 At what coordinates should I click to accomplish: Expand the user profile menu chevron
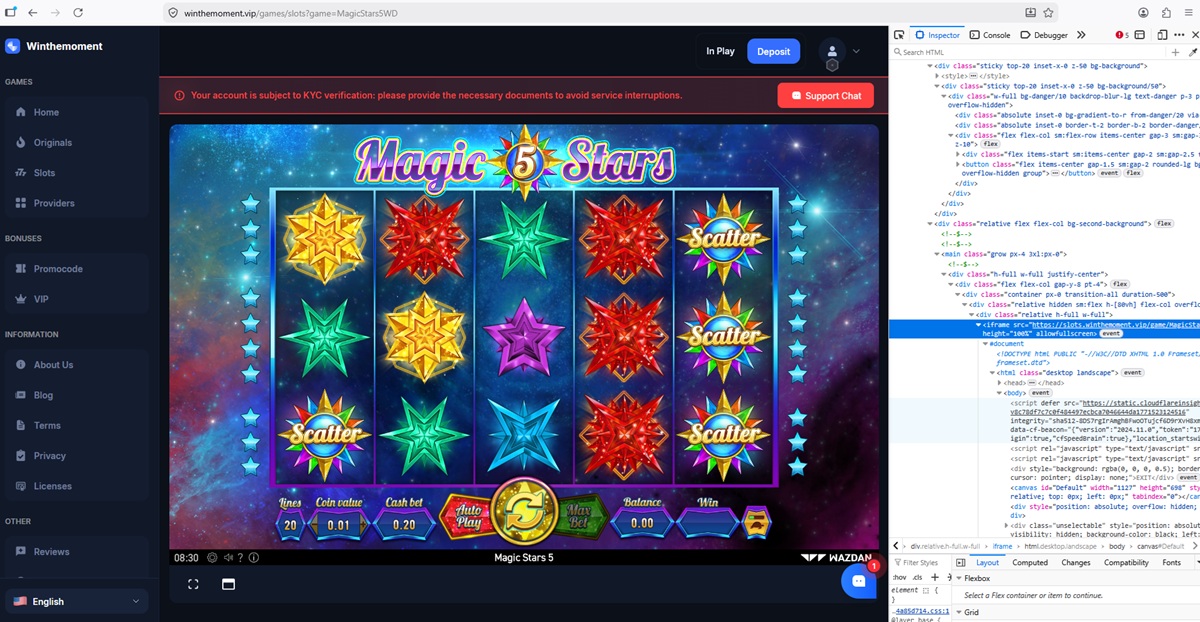pyautogui.click(x=856, y=51)
